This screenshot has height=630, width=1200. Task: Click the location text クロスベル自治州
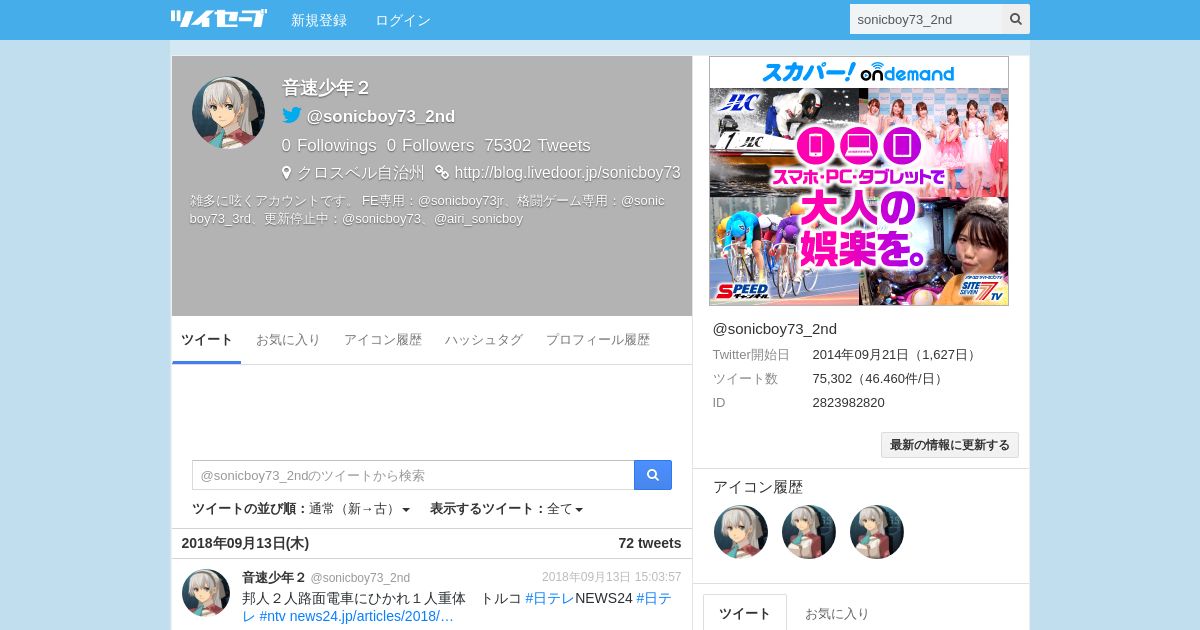(x=361, y=172)
